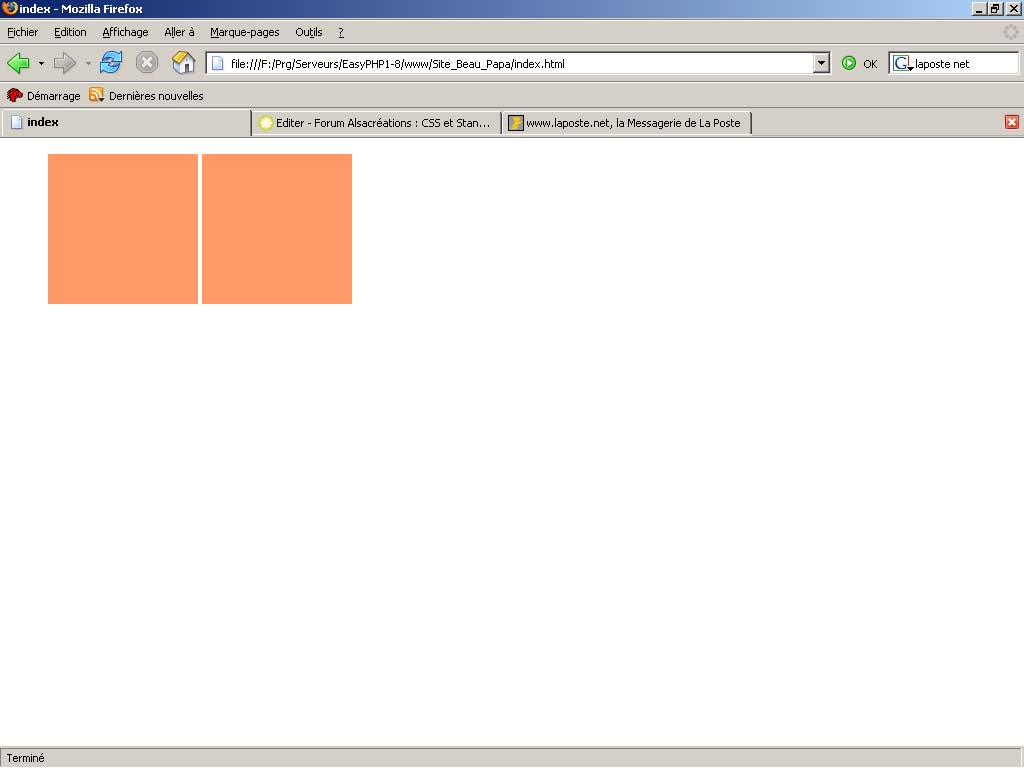This screenshot has height=768, width=1024.
Task: Click the Forward arrow button
Action: click(x=65, y=64)
